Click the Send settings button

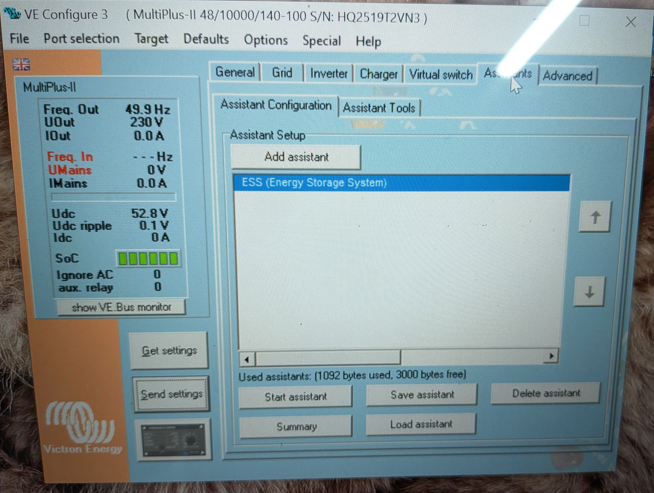click(171, 394)
